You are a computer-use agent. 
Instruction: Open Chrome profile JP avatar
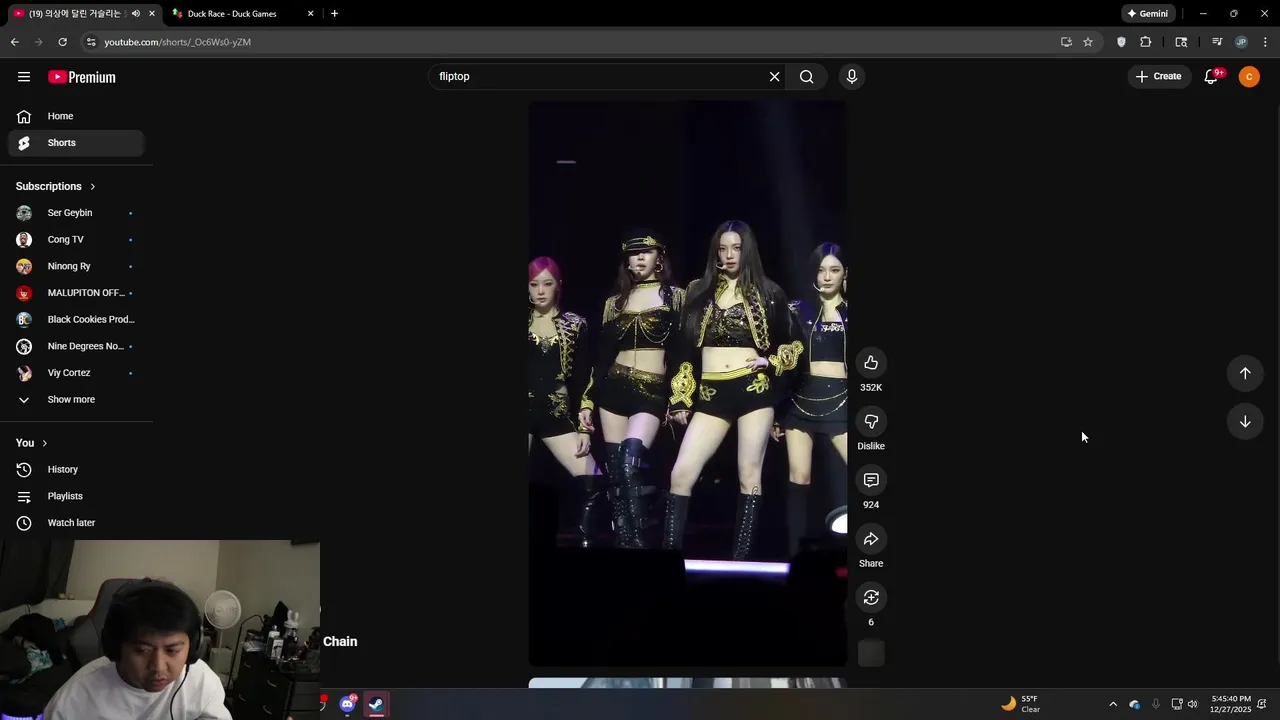pos(1241,42)
